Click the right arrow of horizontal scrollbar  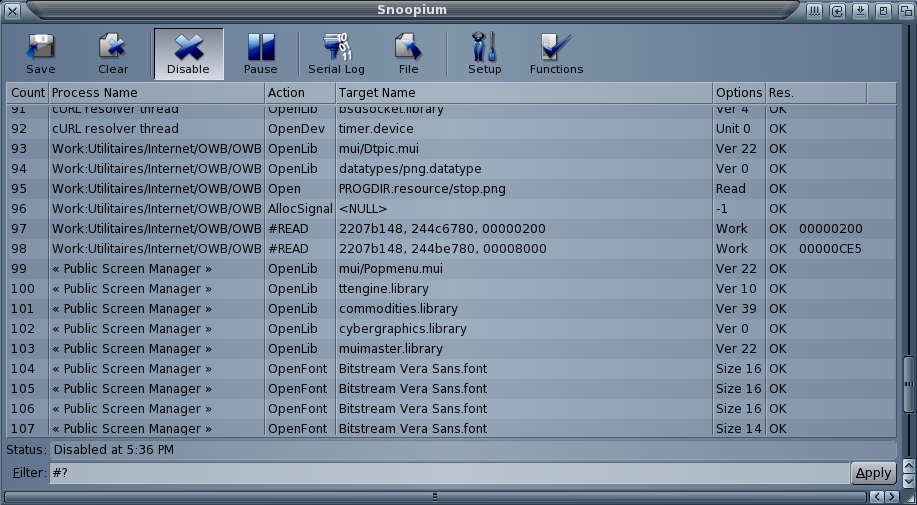[892, 497]
